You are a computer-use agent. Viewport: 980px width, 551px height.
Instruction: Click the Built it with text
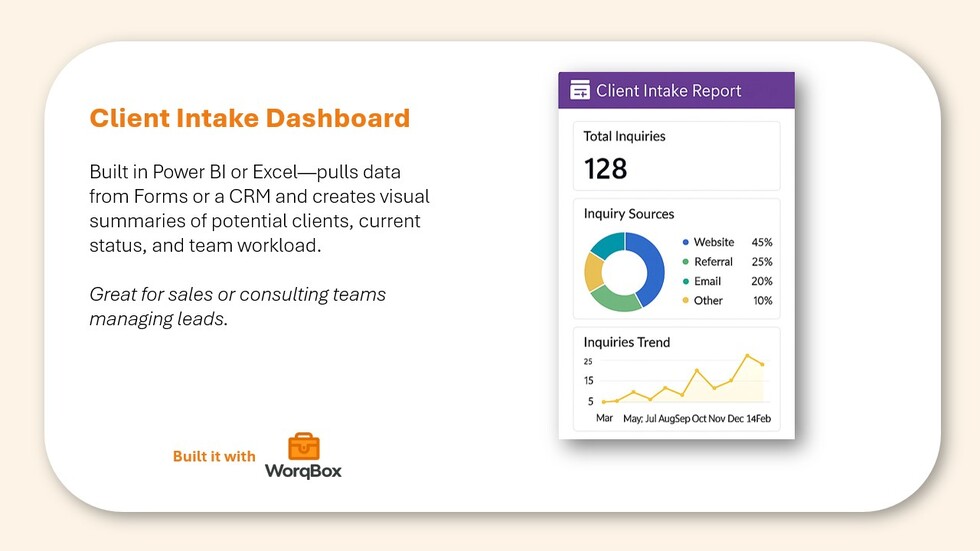tap(214, 456)
